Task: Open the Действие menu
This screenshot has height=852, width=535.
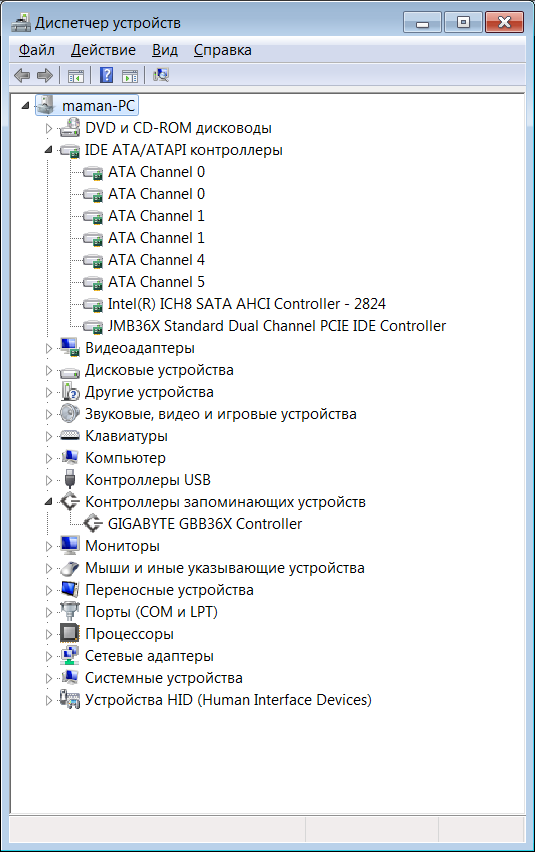Action: 103,50
